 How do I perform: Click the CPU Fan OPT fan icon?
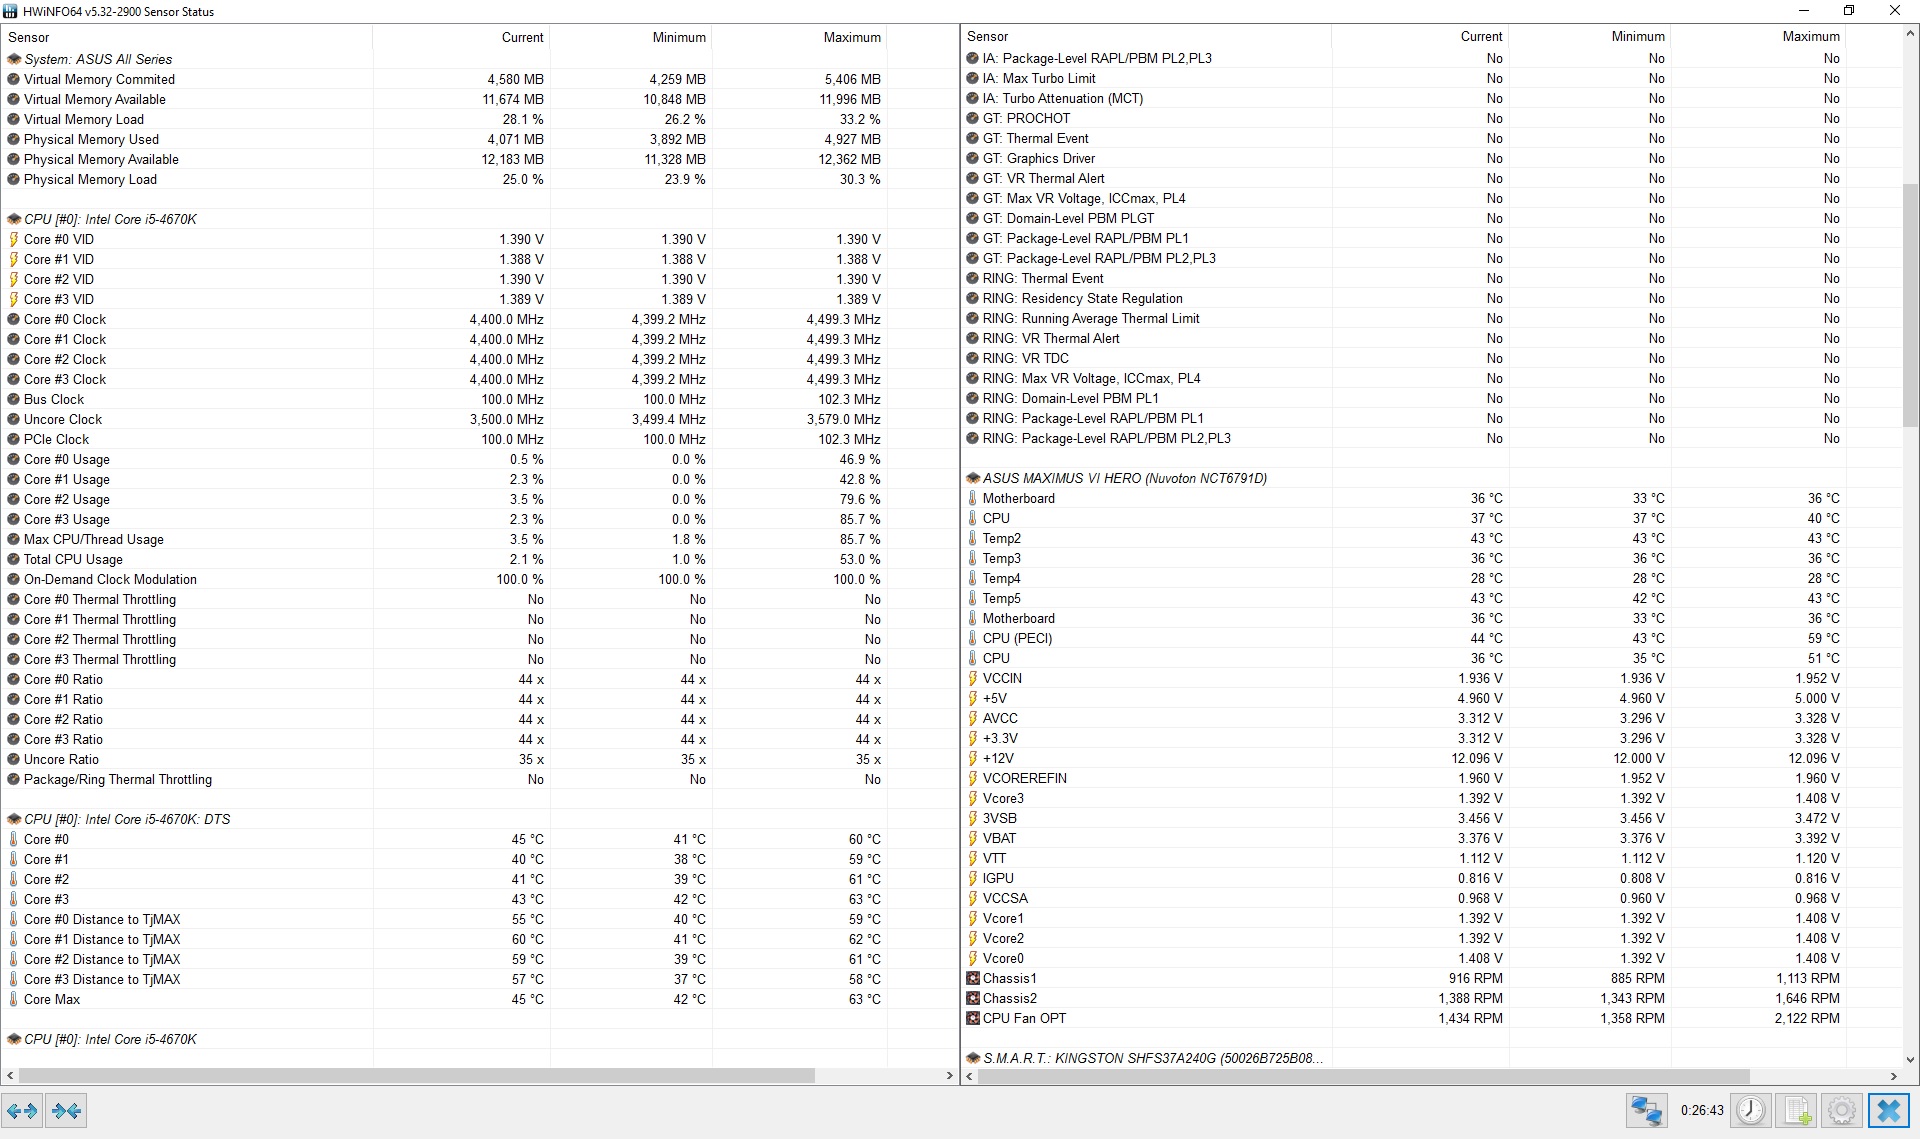point(973,1018)
